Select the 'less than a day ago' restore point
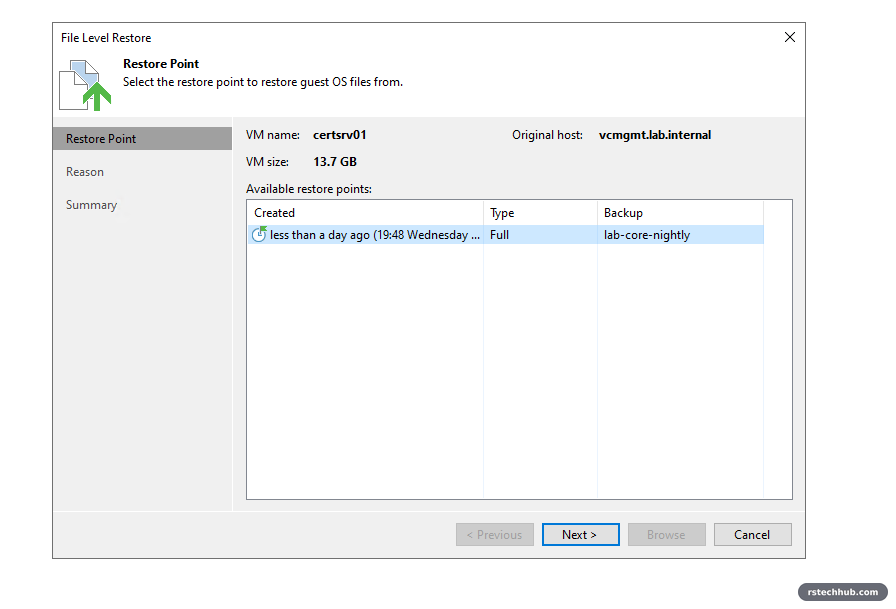The width and height of the screenshot is (896, 609). tap(506, 235)
